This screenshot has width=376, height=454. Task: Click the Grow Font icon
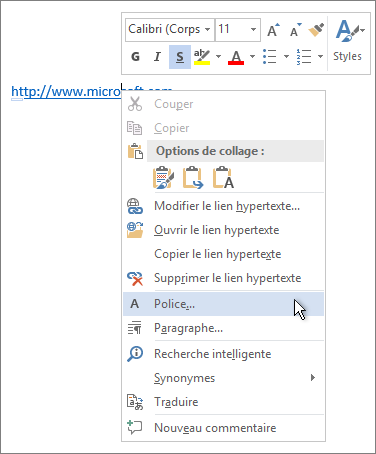273,30
